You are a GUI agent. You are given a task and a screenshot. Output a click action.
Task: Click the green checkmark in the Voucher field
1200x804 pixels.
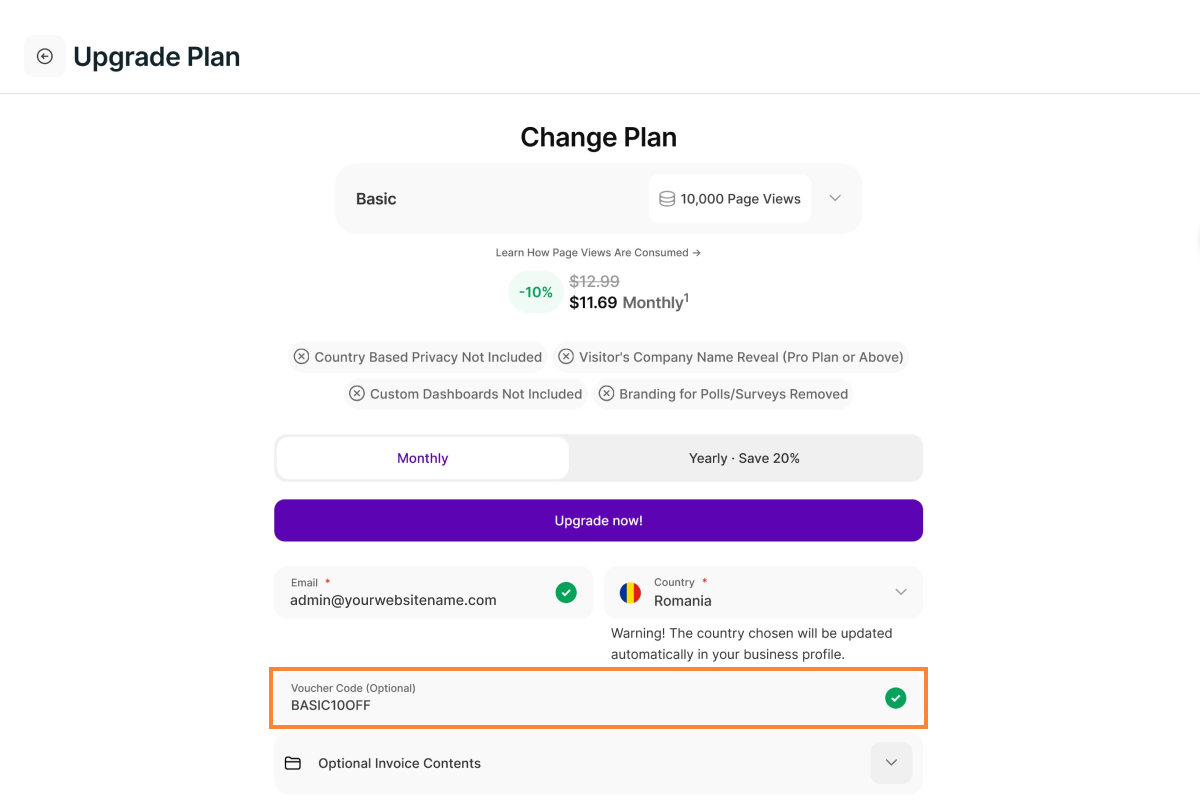click(x=896, y=698)
